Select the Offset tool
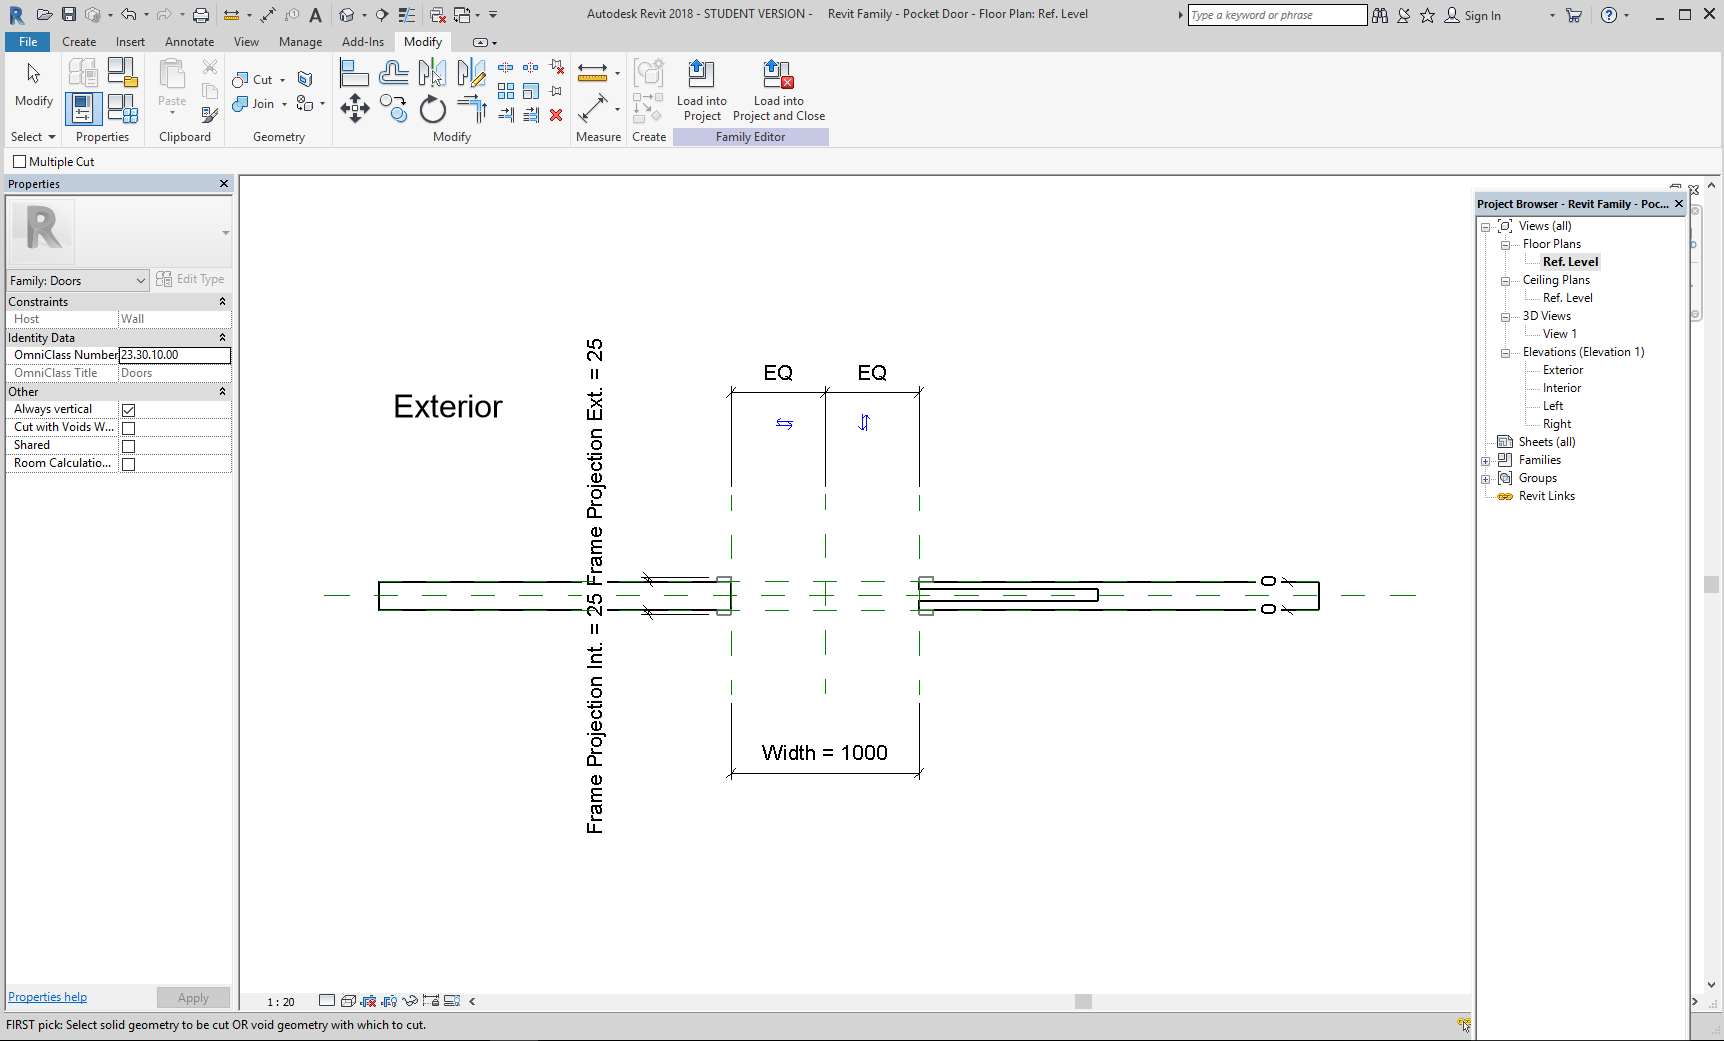Image resolution: width=1724 pixels, height=1041 pixels. point(393,73)
